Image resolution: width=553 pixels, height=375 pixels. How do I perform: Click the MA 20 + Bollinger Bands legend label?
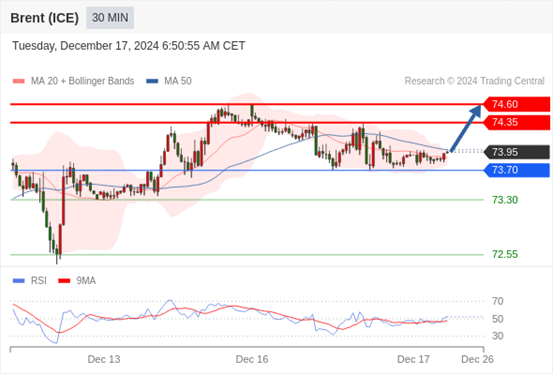[83, 81]
